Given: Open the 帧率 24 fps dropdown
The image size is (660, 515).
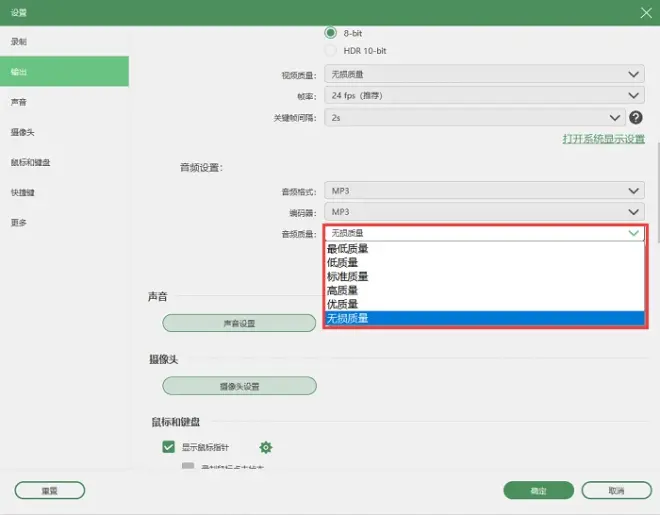Looking at the screenshot, I should (x=484, y=96).
